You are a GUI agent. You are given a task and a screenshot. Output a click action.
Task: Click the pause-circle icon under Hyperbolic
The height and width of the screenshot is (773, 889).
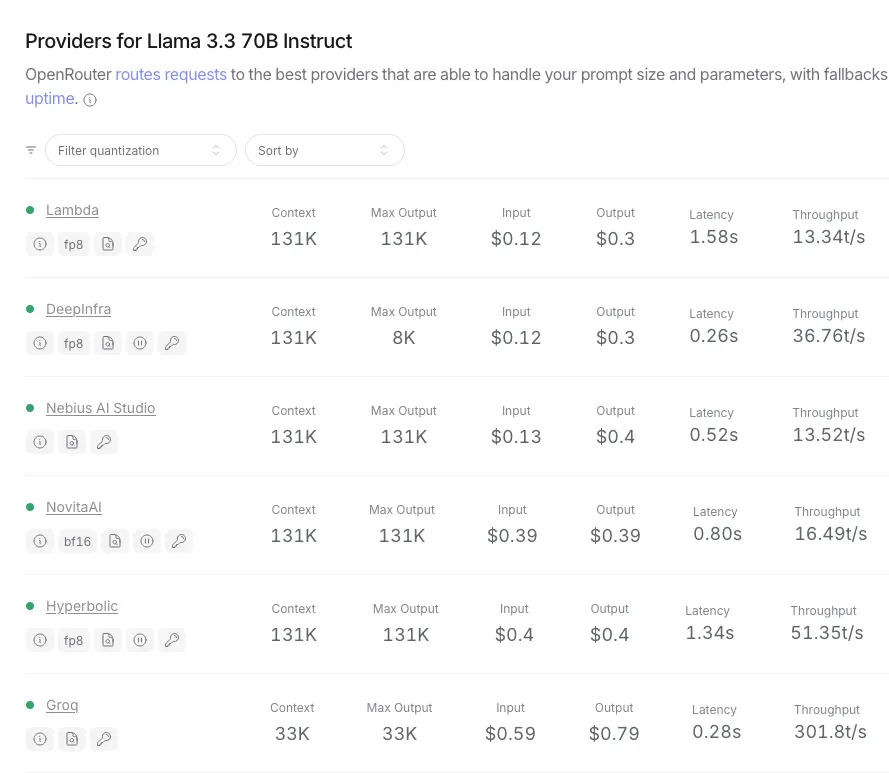point(140,640)
